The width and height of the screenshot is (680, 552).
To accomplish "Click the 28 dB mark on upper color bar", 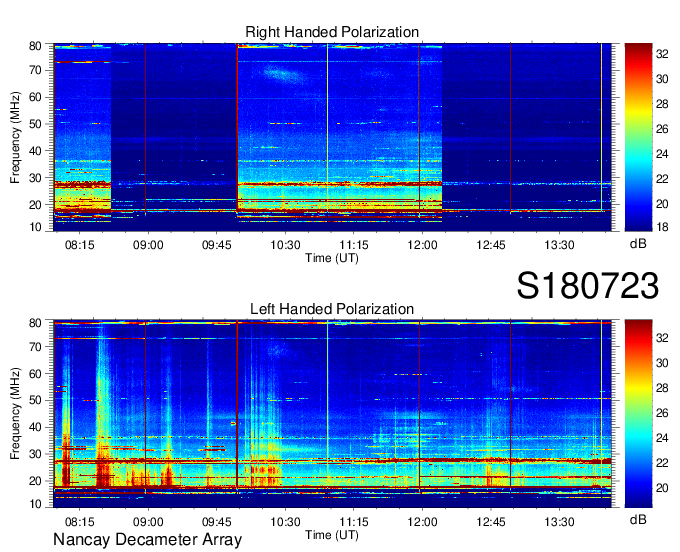I will point(662,104).
